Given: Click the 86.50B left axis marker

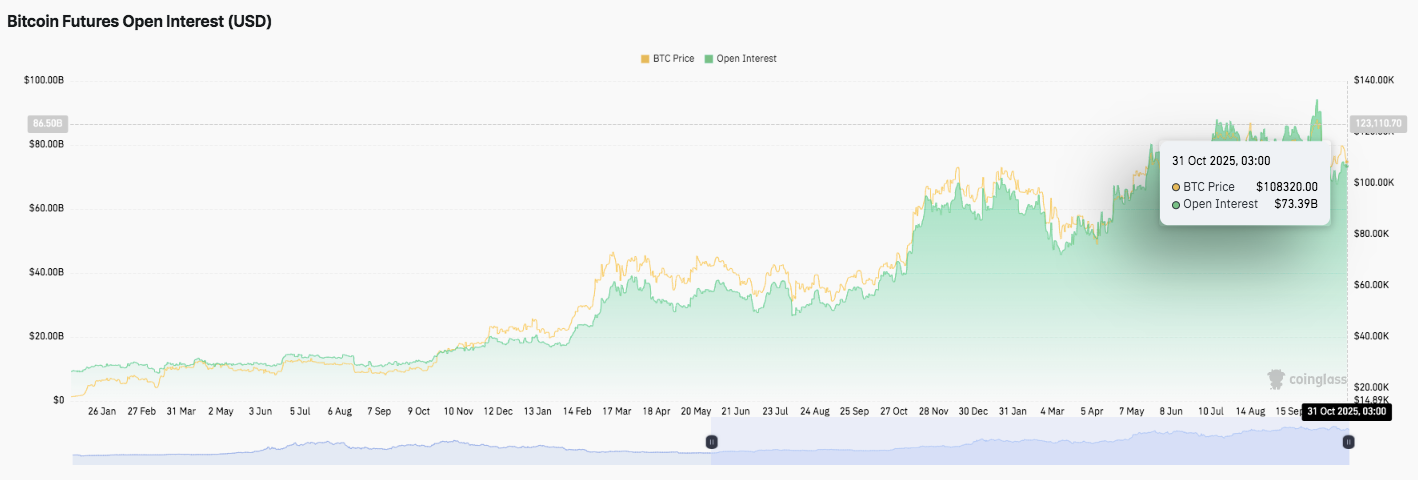Looking at the screenshot, I should (x=47, y=124).
